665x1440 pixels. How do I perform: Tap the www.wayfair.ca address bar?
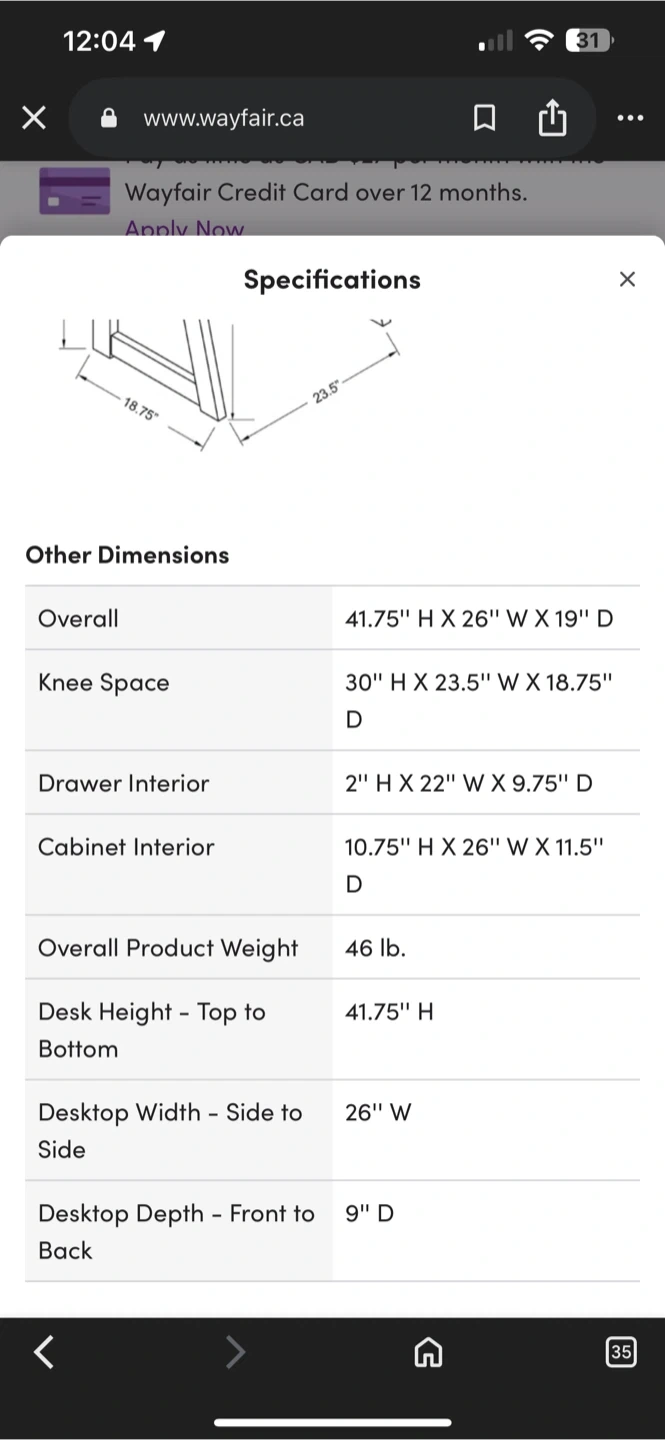[224, 119]
